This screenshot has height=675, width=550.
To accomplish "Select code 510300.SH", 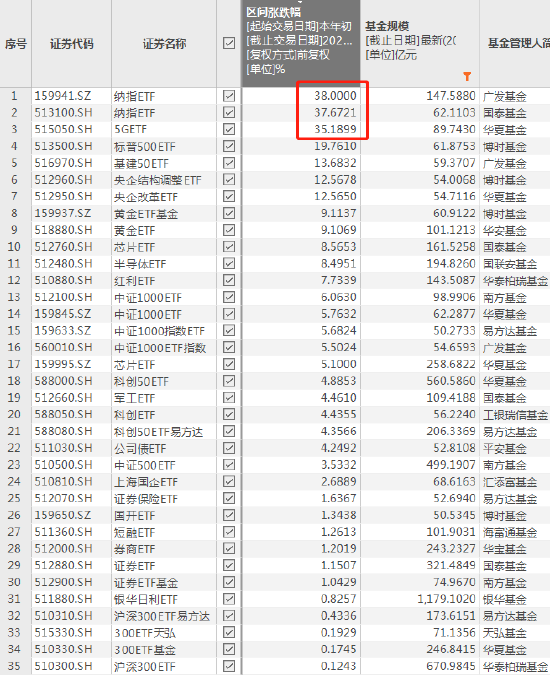I will [x=63, y=666].
